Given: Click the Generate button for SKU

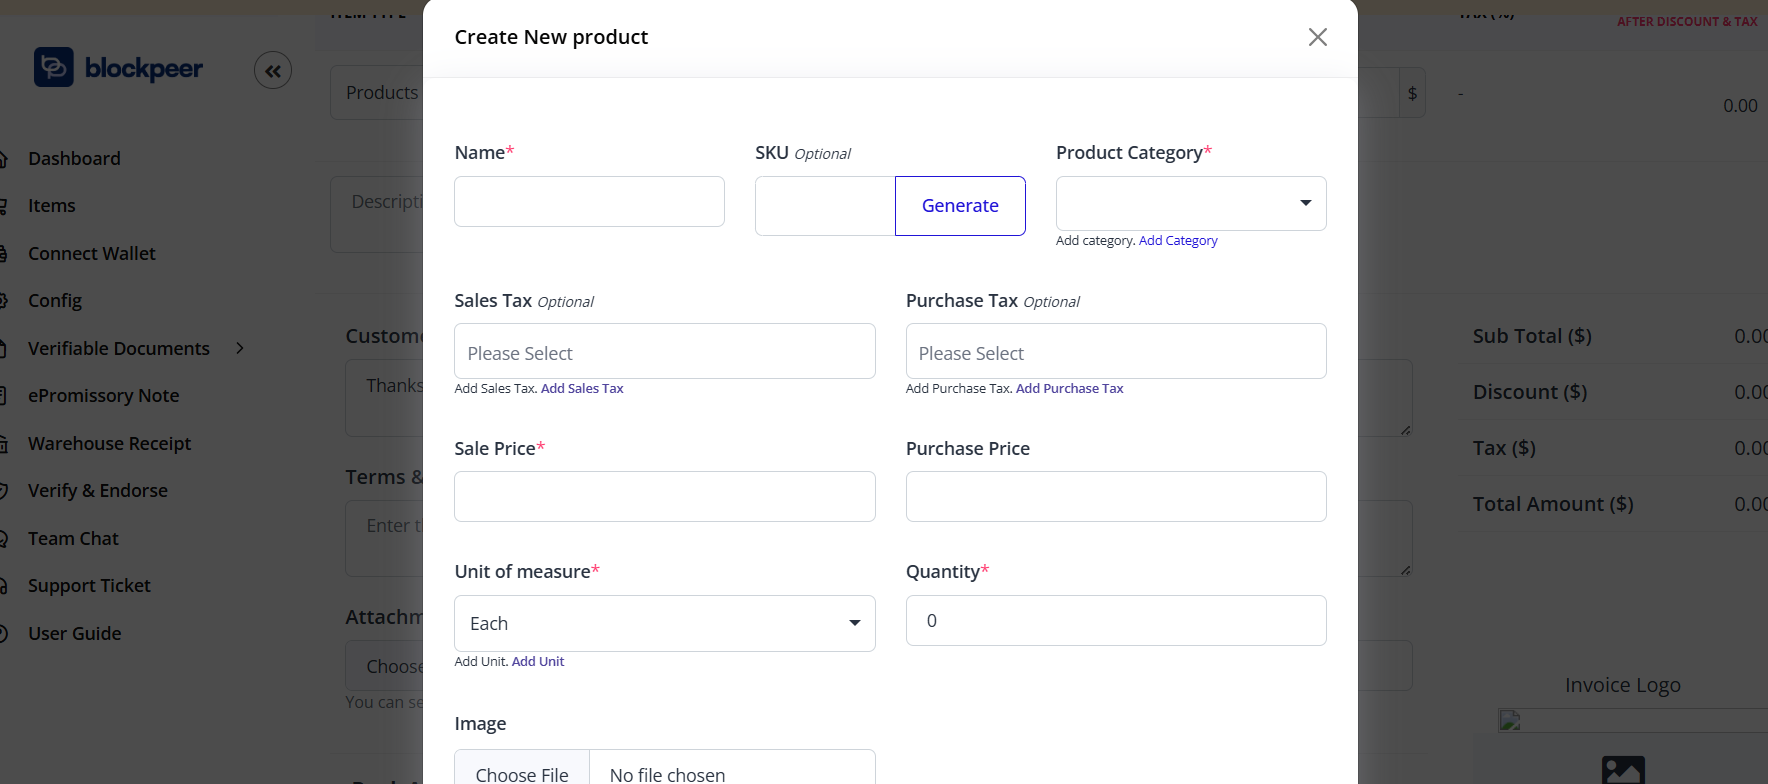Looking at the screenshot, I should click(959, 205).
